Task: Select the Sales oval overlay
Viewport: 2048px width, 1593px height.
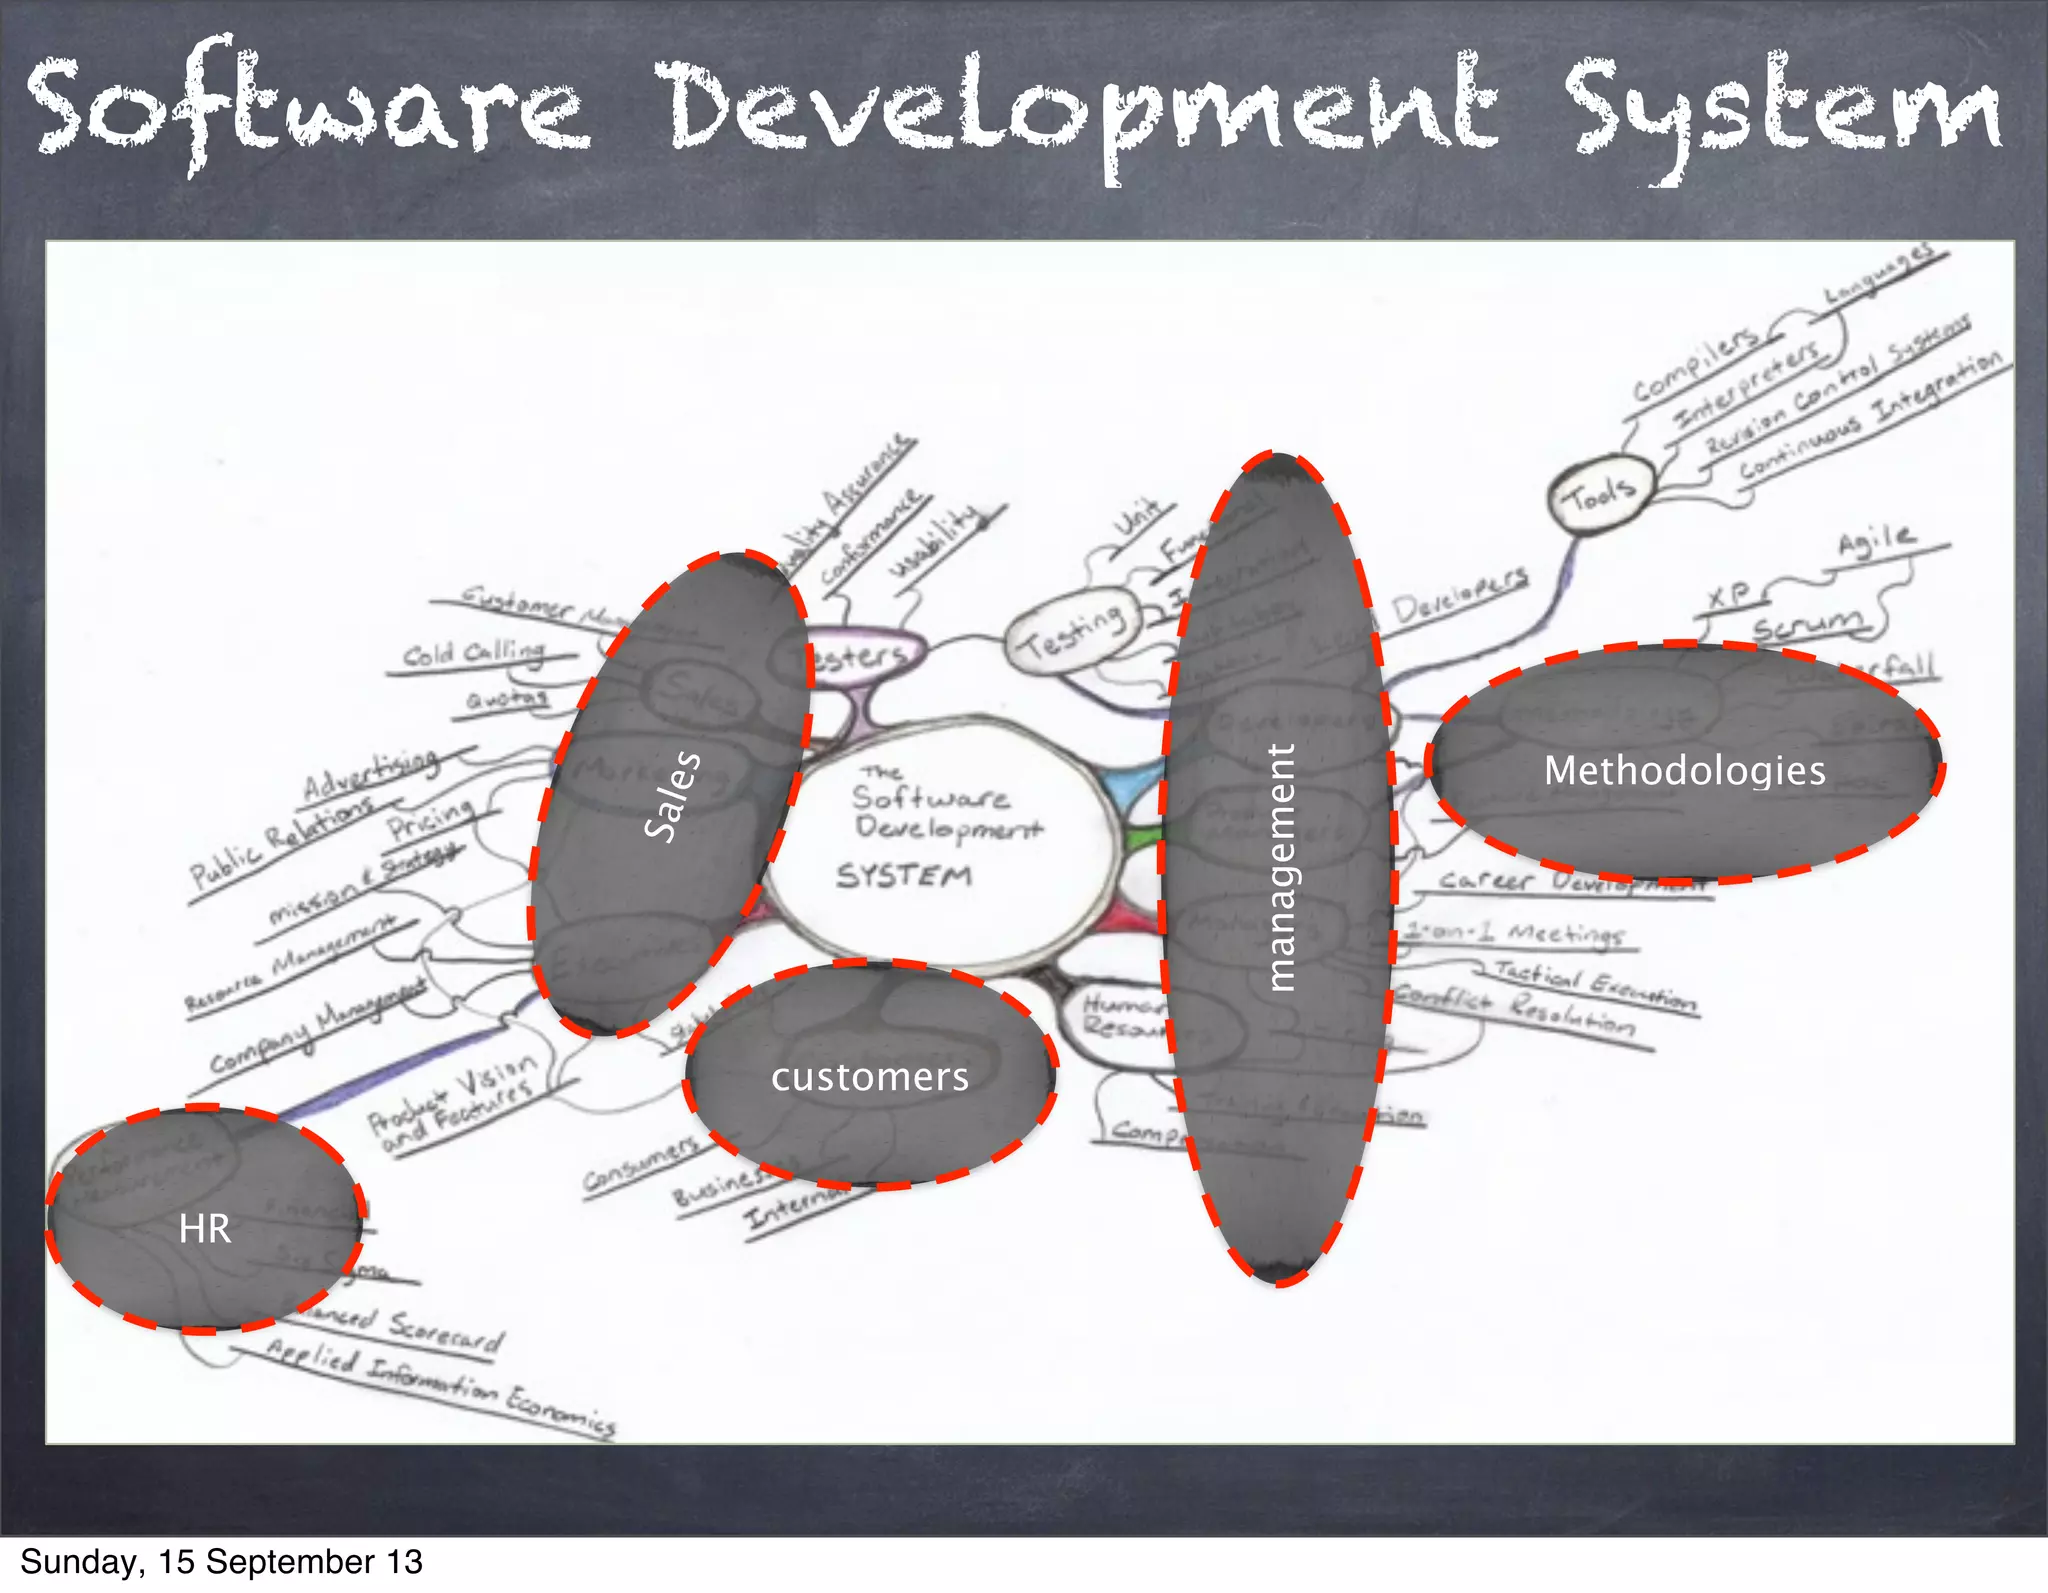Action: 670,795
